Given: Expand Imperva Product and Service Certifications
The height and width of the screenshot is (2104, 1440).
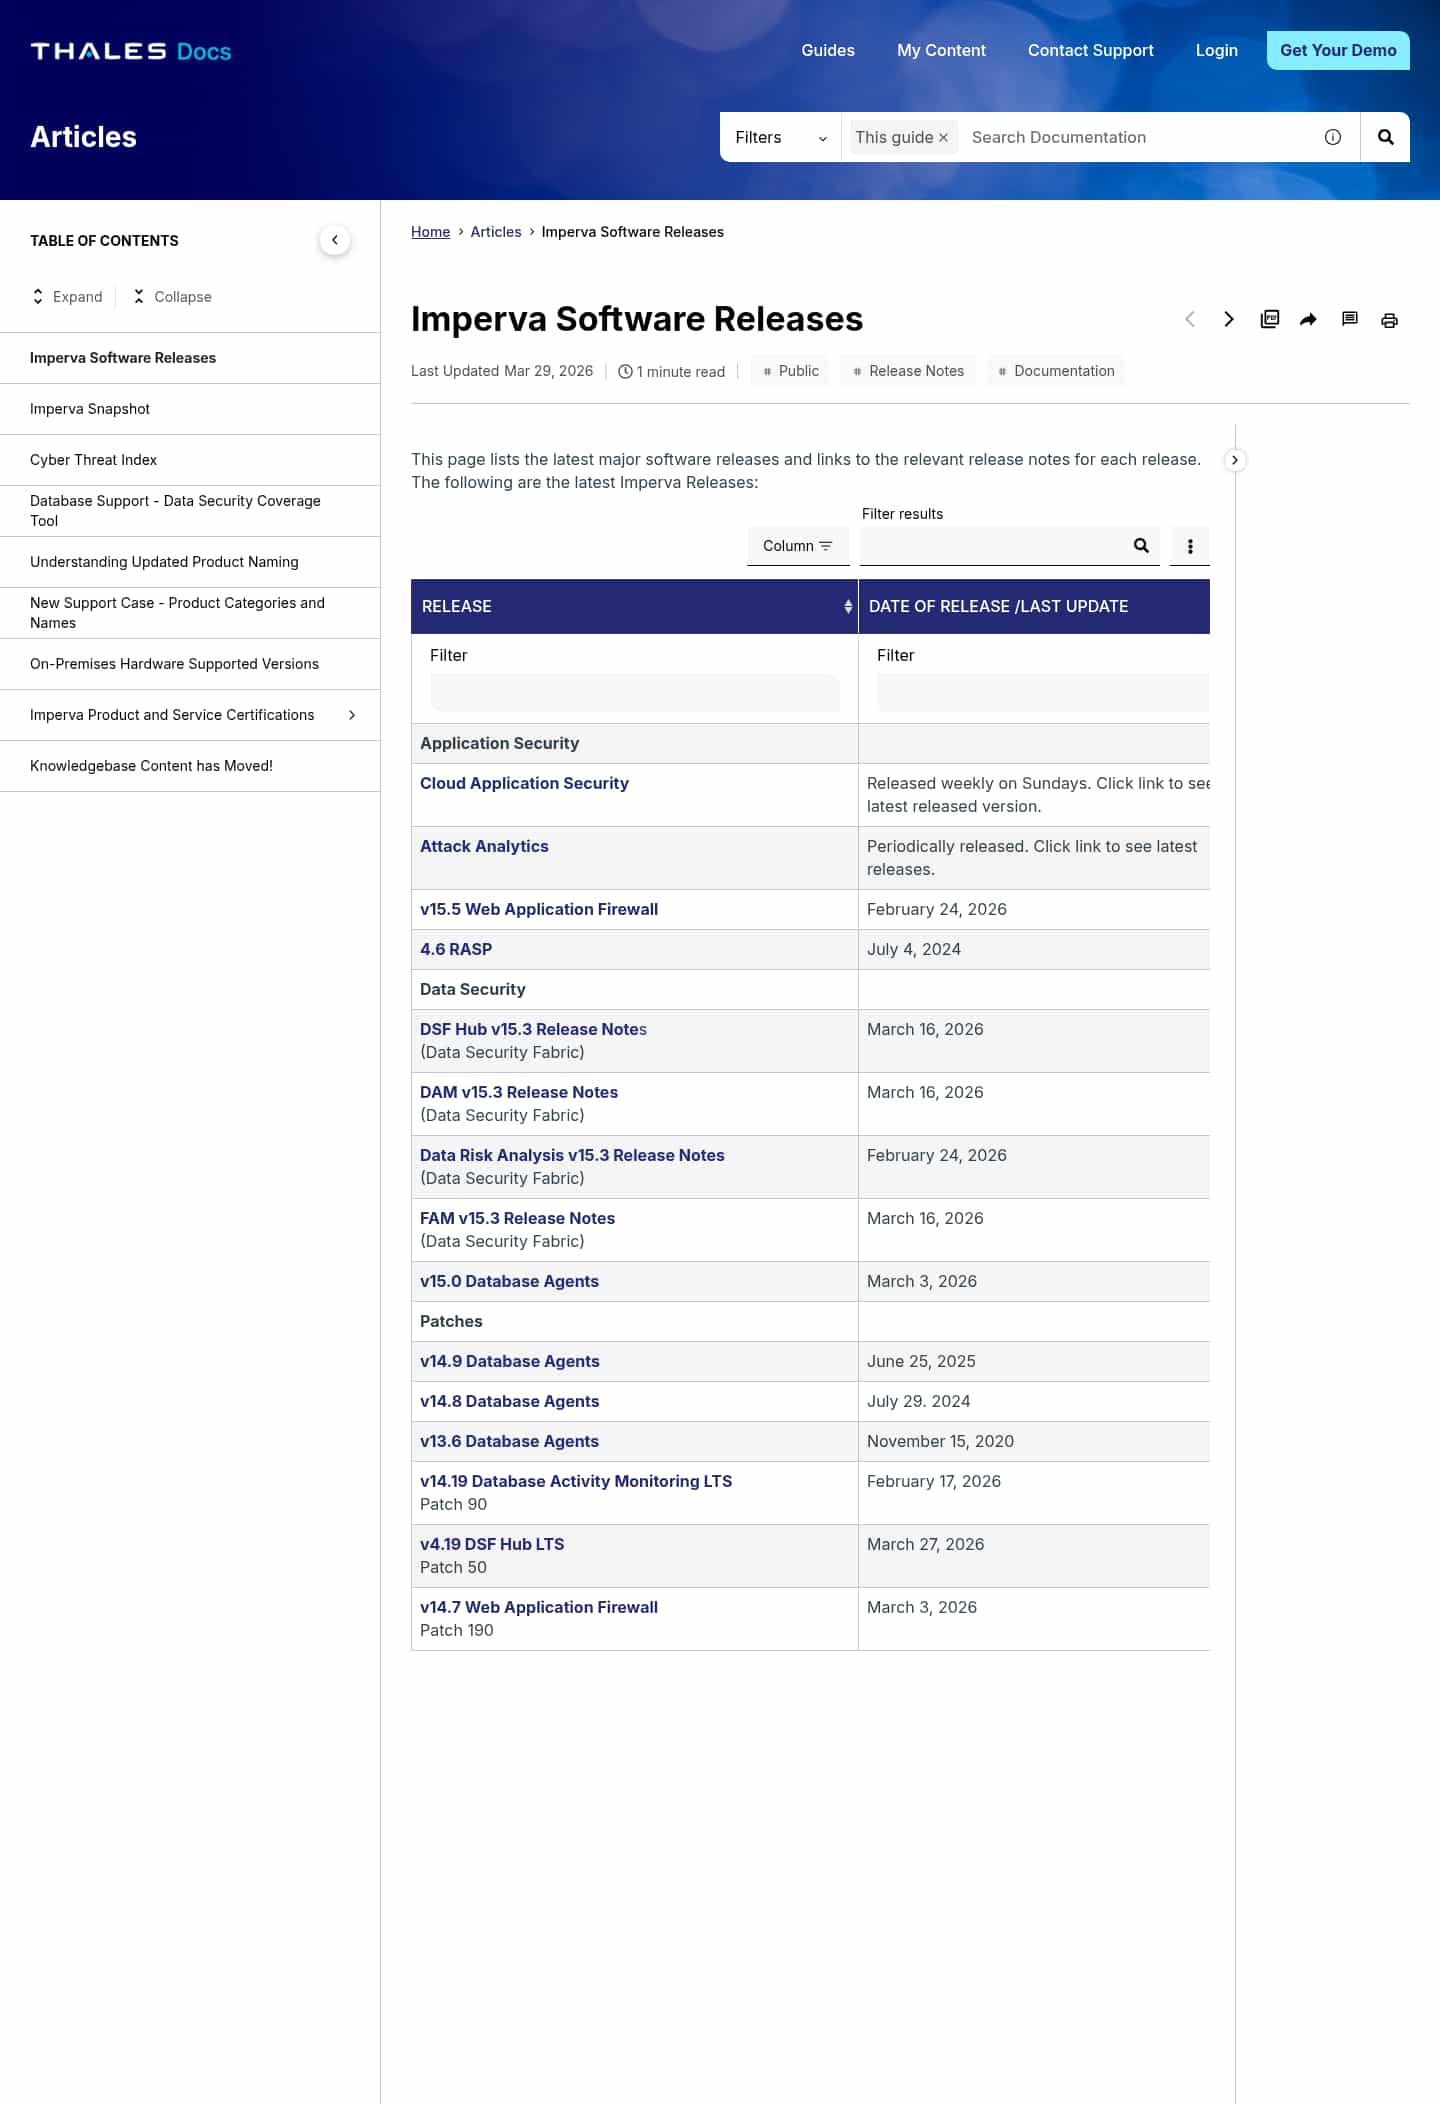Looking at the screenshot, I should coord(352,715).
